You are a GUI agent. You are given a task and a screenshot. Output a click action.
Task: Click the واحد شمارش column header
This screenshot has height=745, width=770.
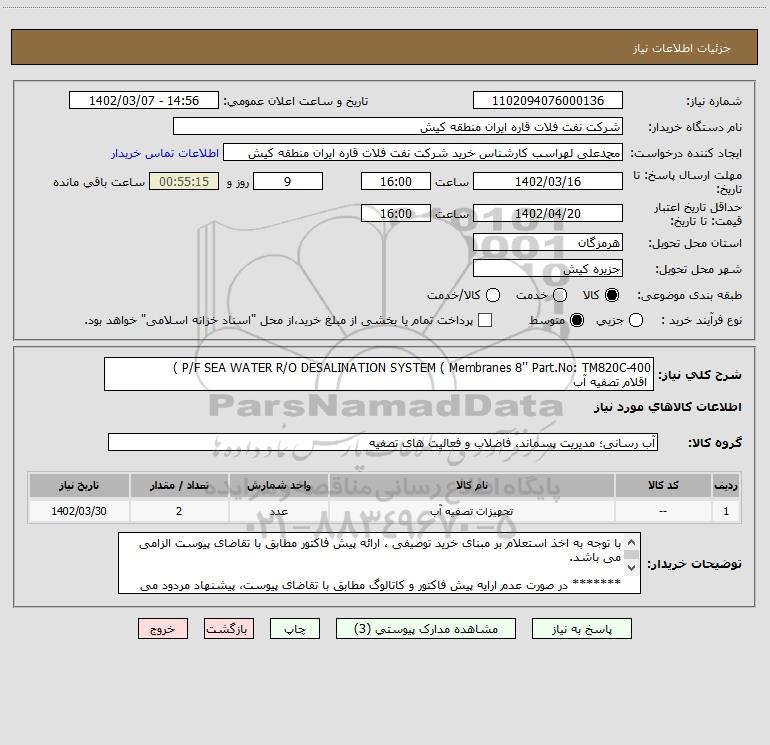[278, 485]
